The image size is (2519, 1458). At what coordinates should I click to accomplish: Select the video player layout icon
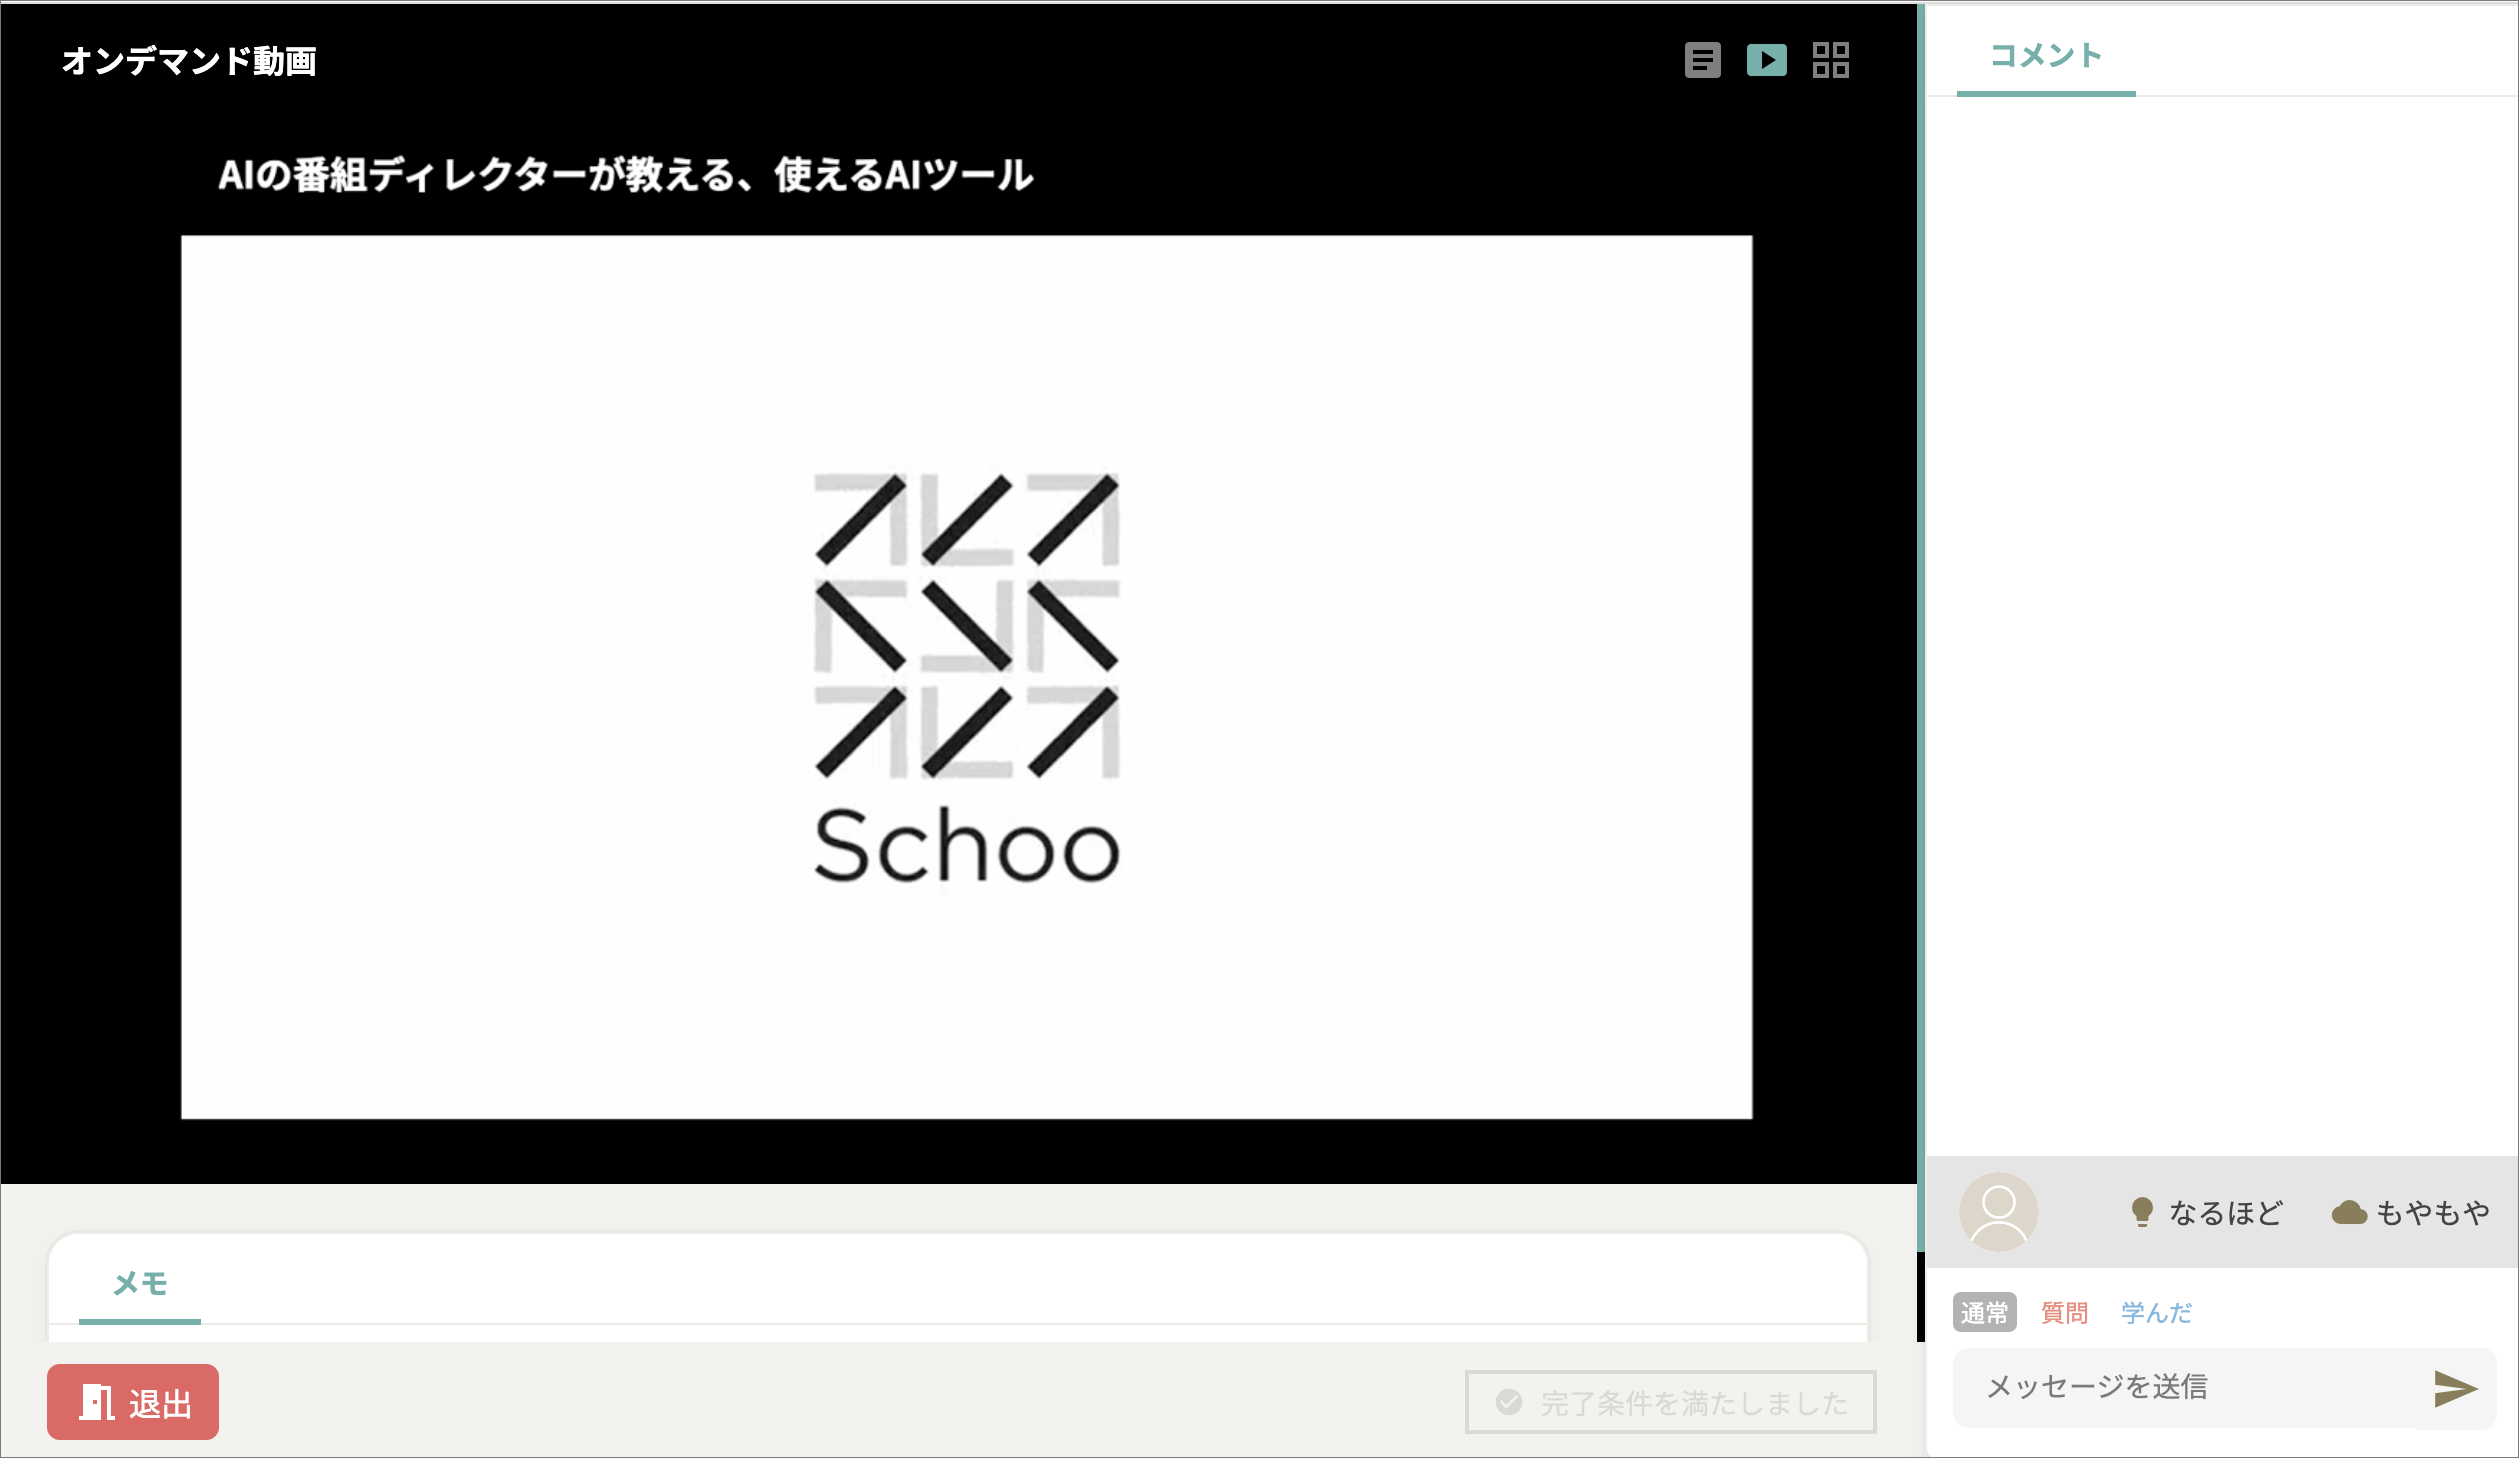click(1766, 60)
